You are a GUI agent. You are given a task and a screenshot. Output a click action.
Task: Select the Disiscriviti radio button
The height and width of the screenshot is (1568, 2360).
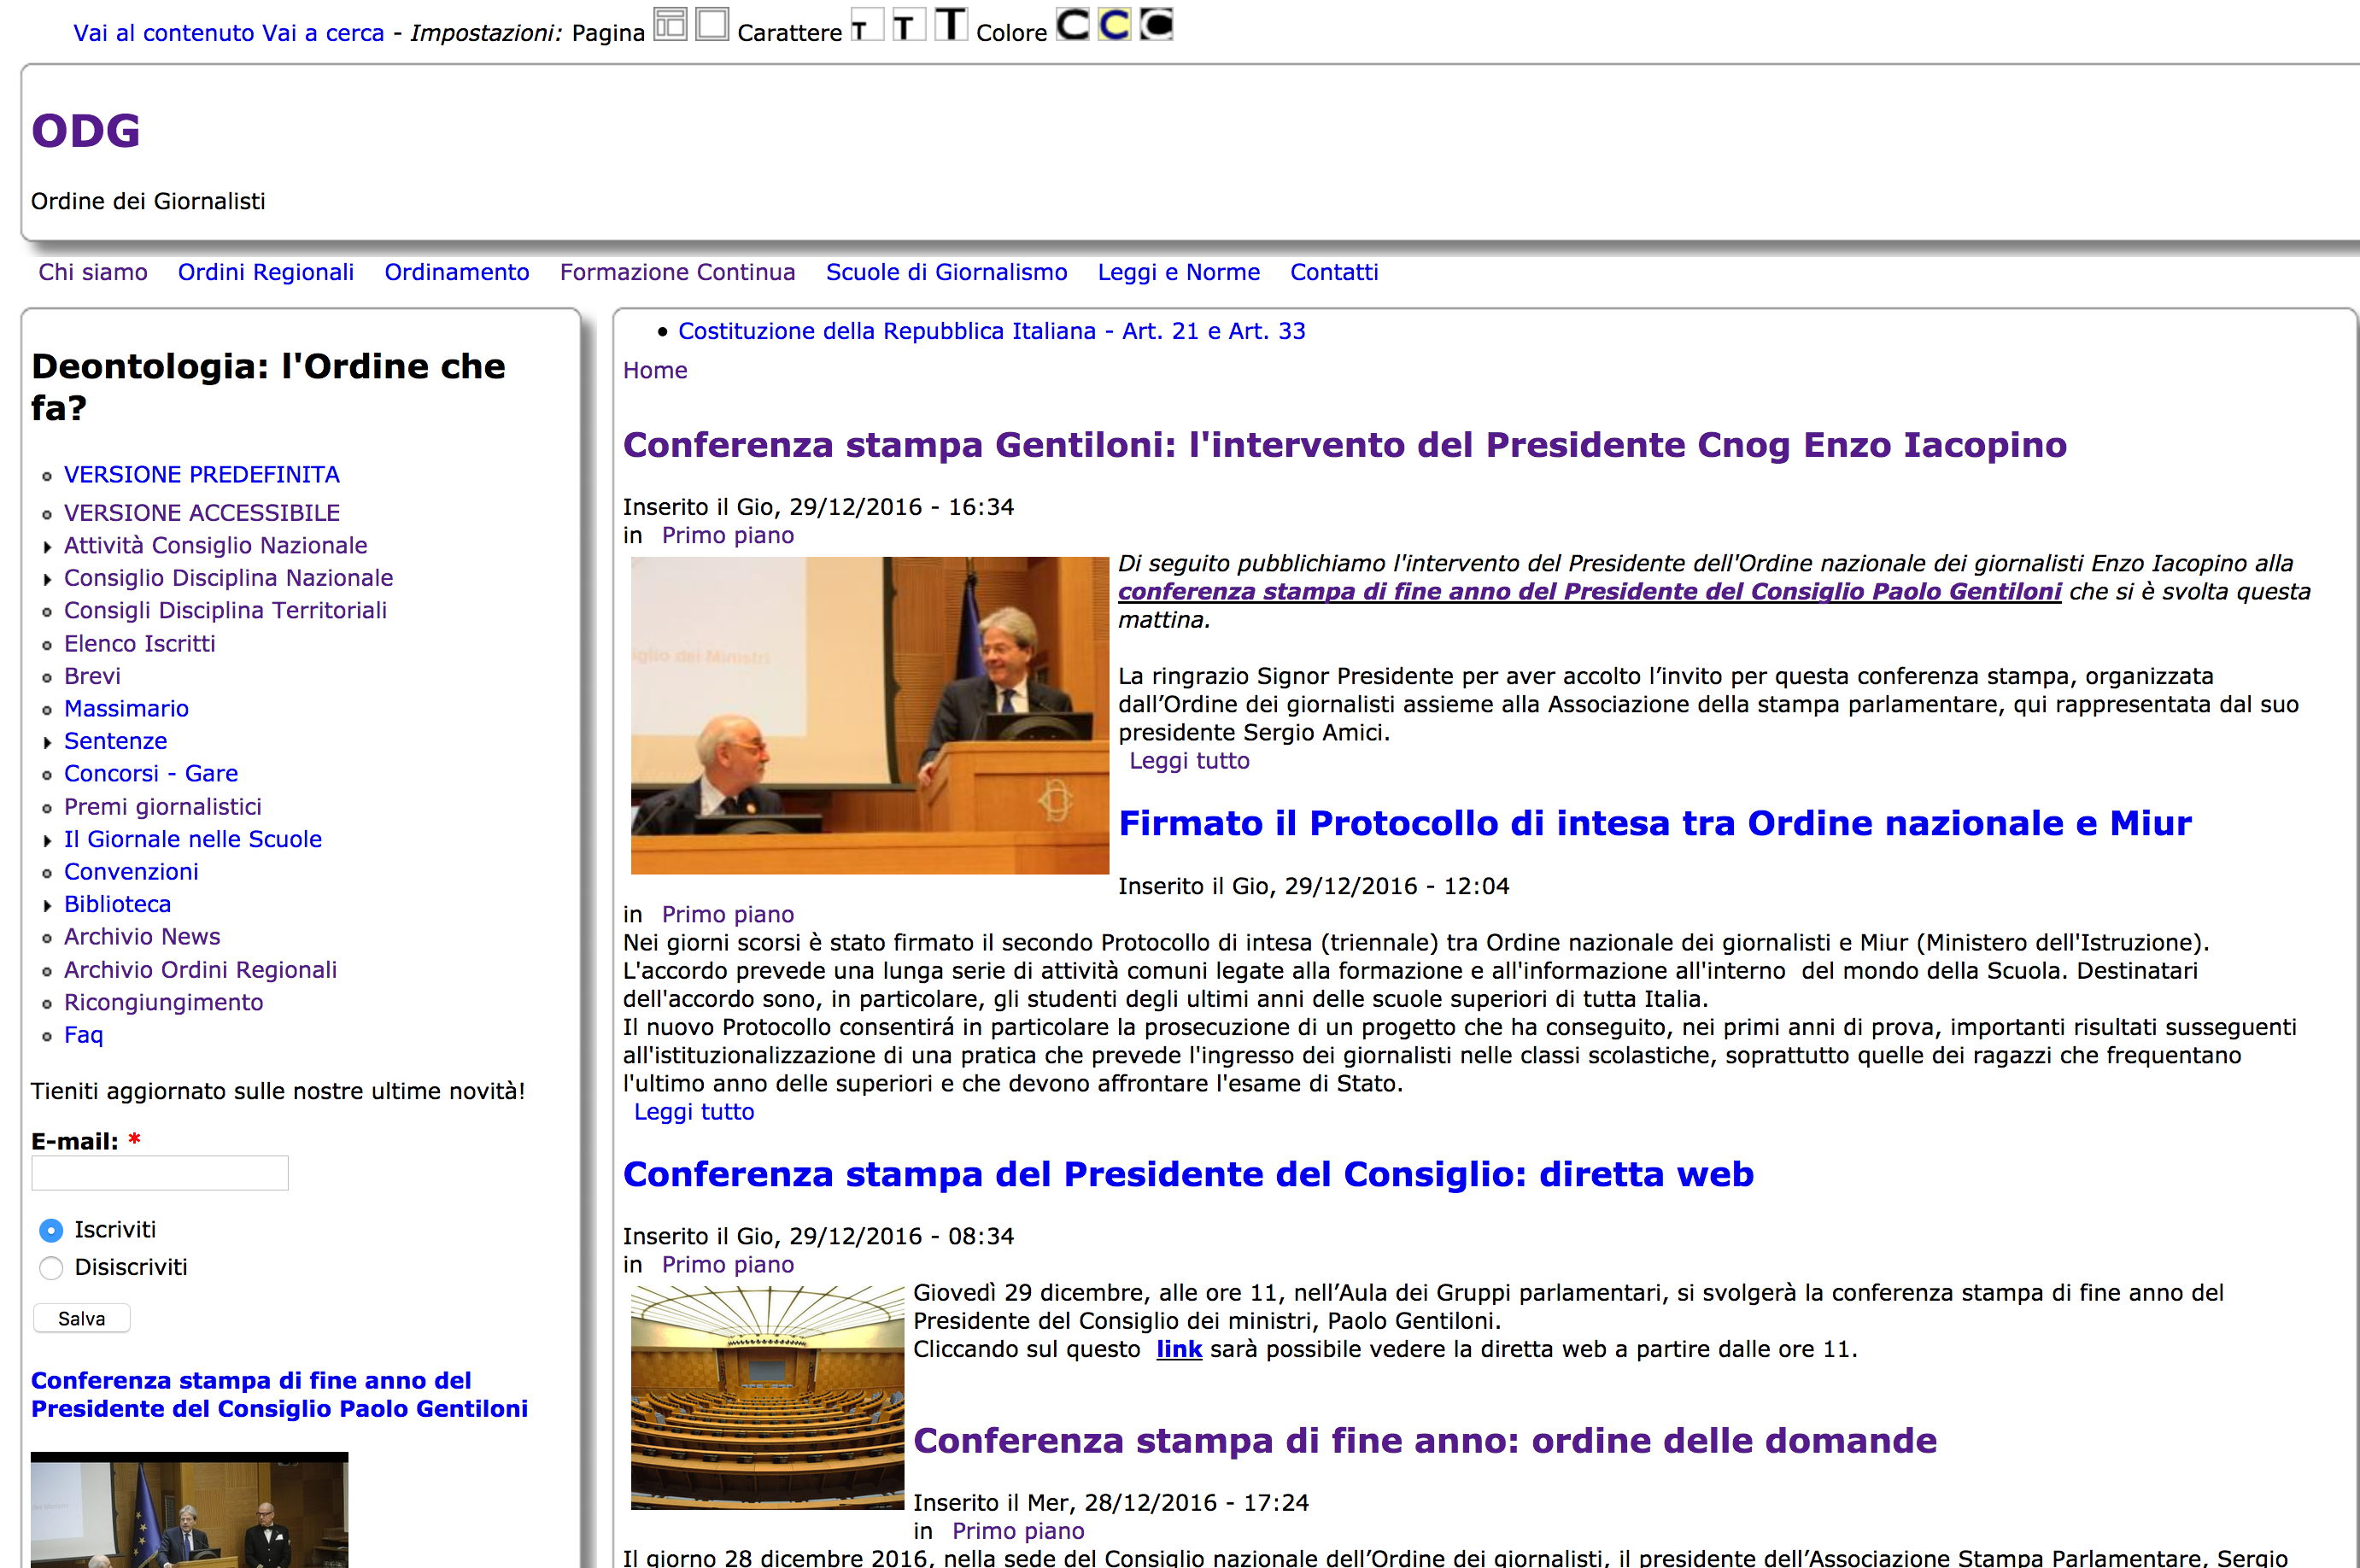coord(51,1268)
